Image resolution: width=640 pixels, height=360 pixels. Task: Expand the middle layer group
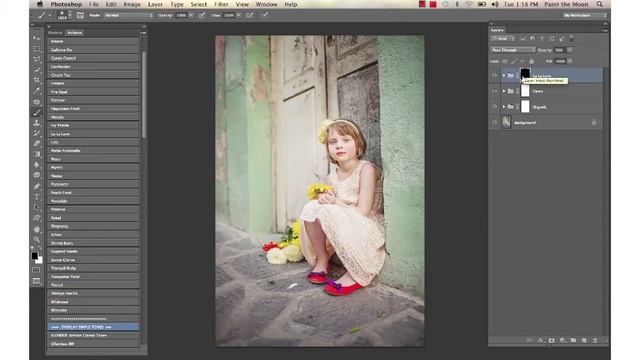[504, 91]
